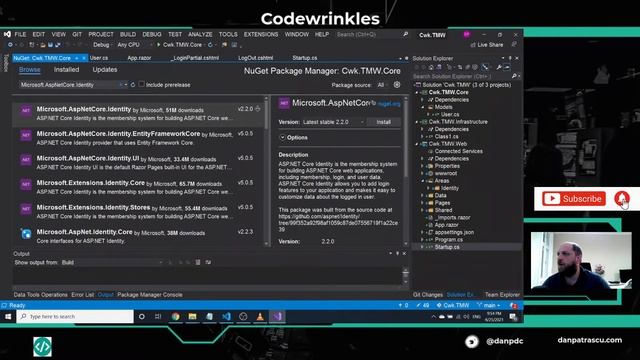
Task: Click the search magnifier in Solution Explorer
Action: pyautogui.click(x=514, y=76)
